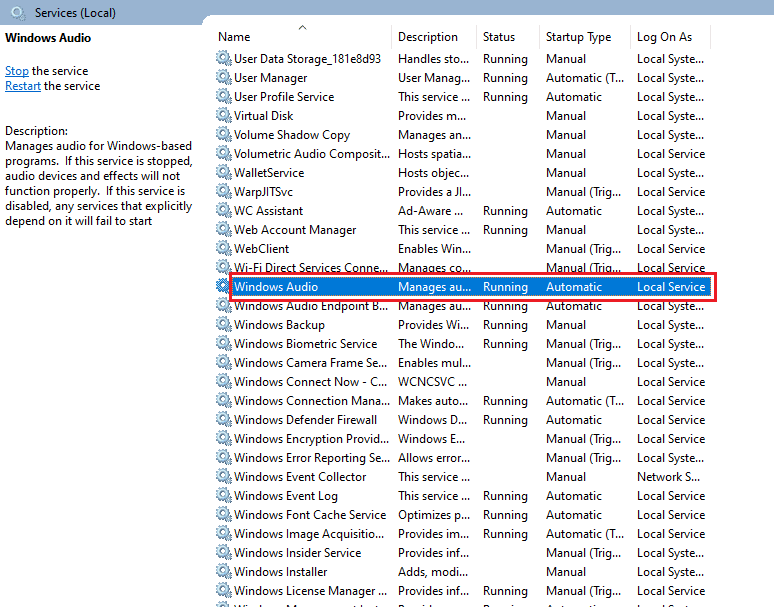774x607 pixels.
Task: Sort by the Startup Type column header
Action: click(578, 37)
